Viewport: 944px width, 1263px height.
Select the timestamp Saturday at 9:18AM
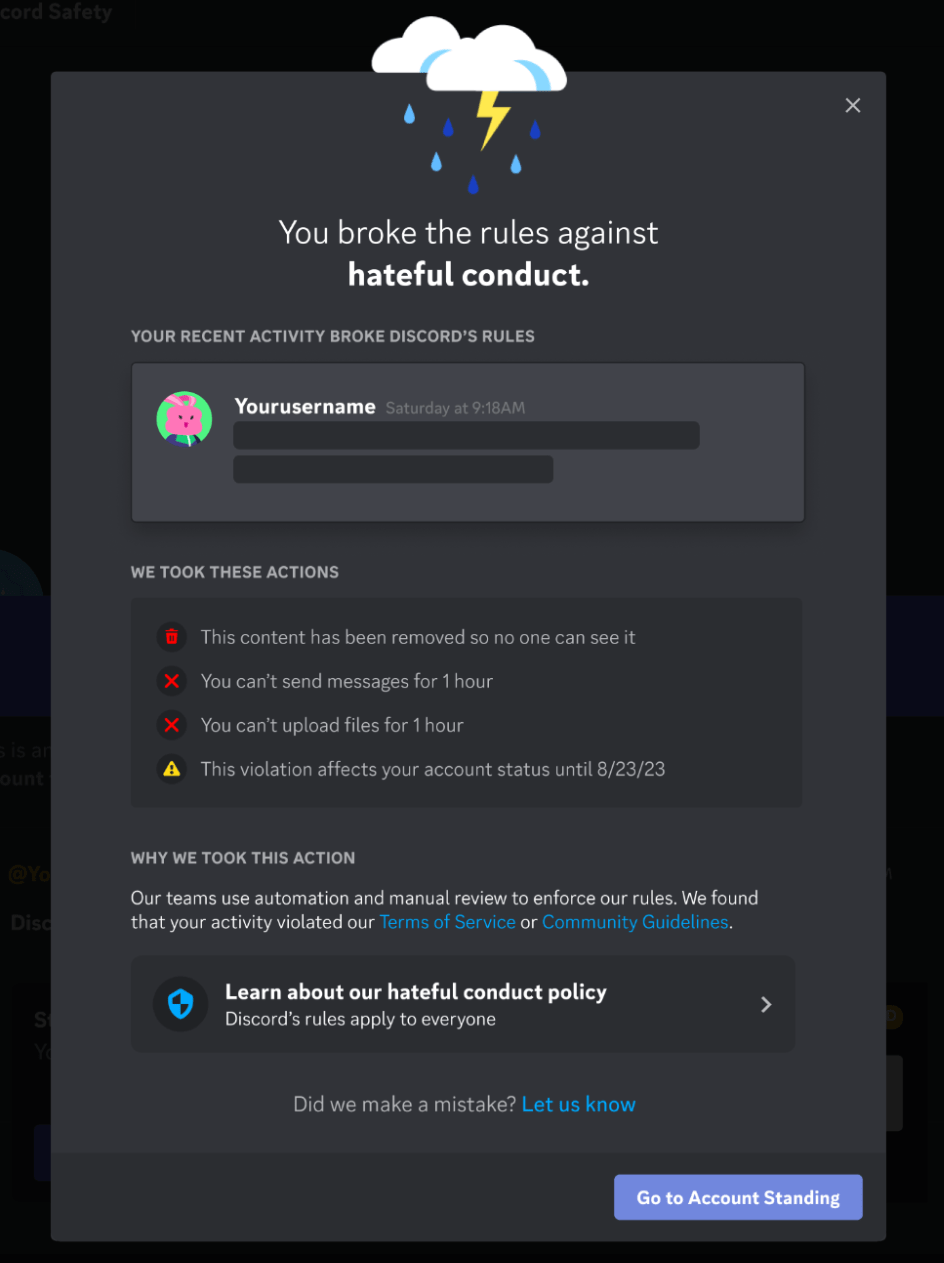click(x=456, y=407)
